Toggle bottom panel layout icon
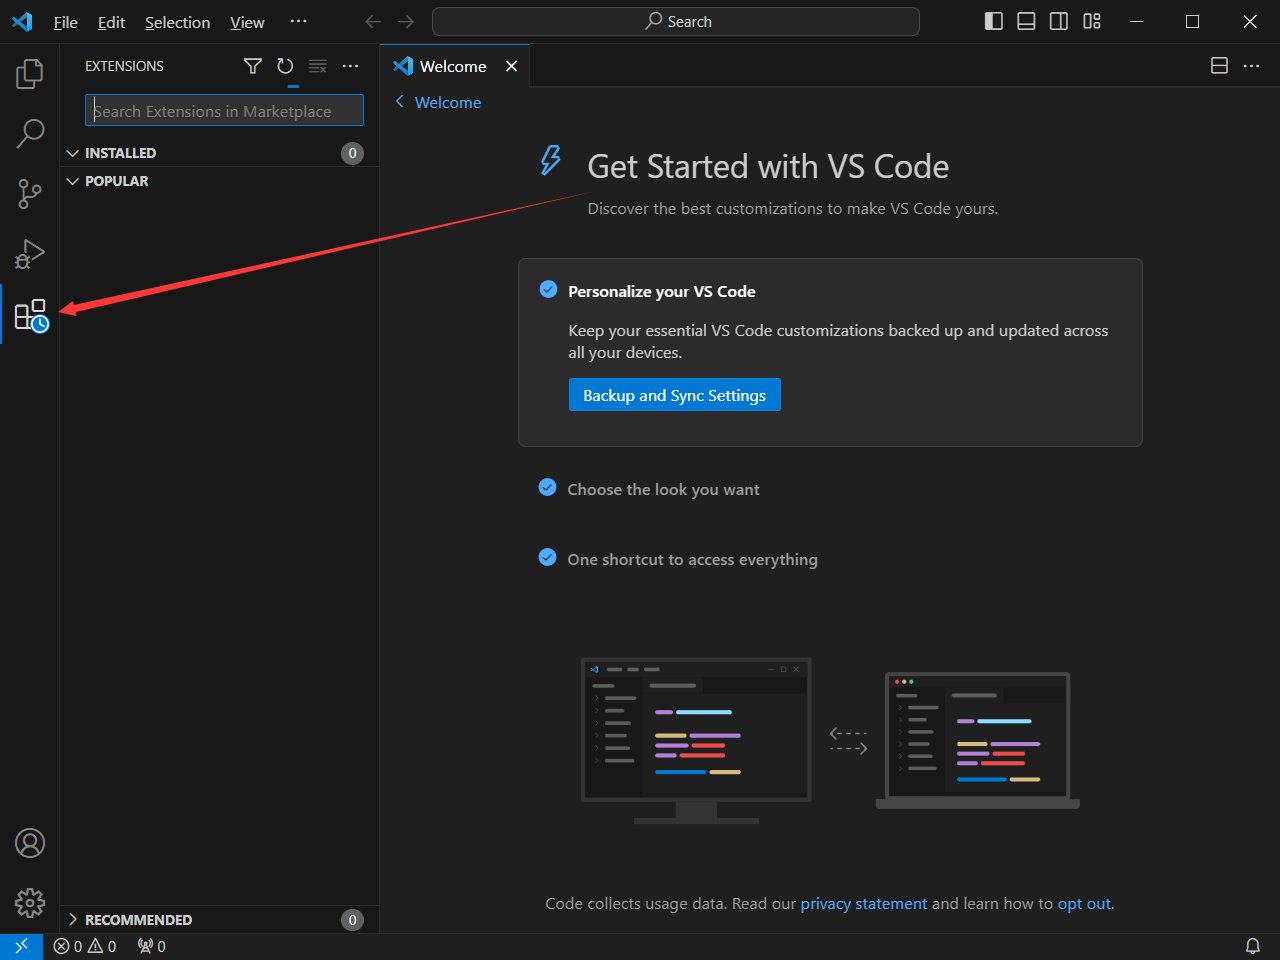 point(1026,21)
